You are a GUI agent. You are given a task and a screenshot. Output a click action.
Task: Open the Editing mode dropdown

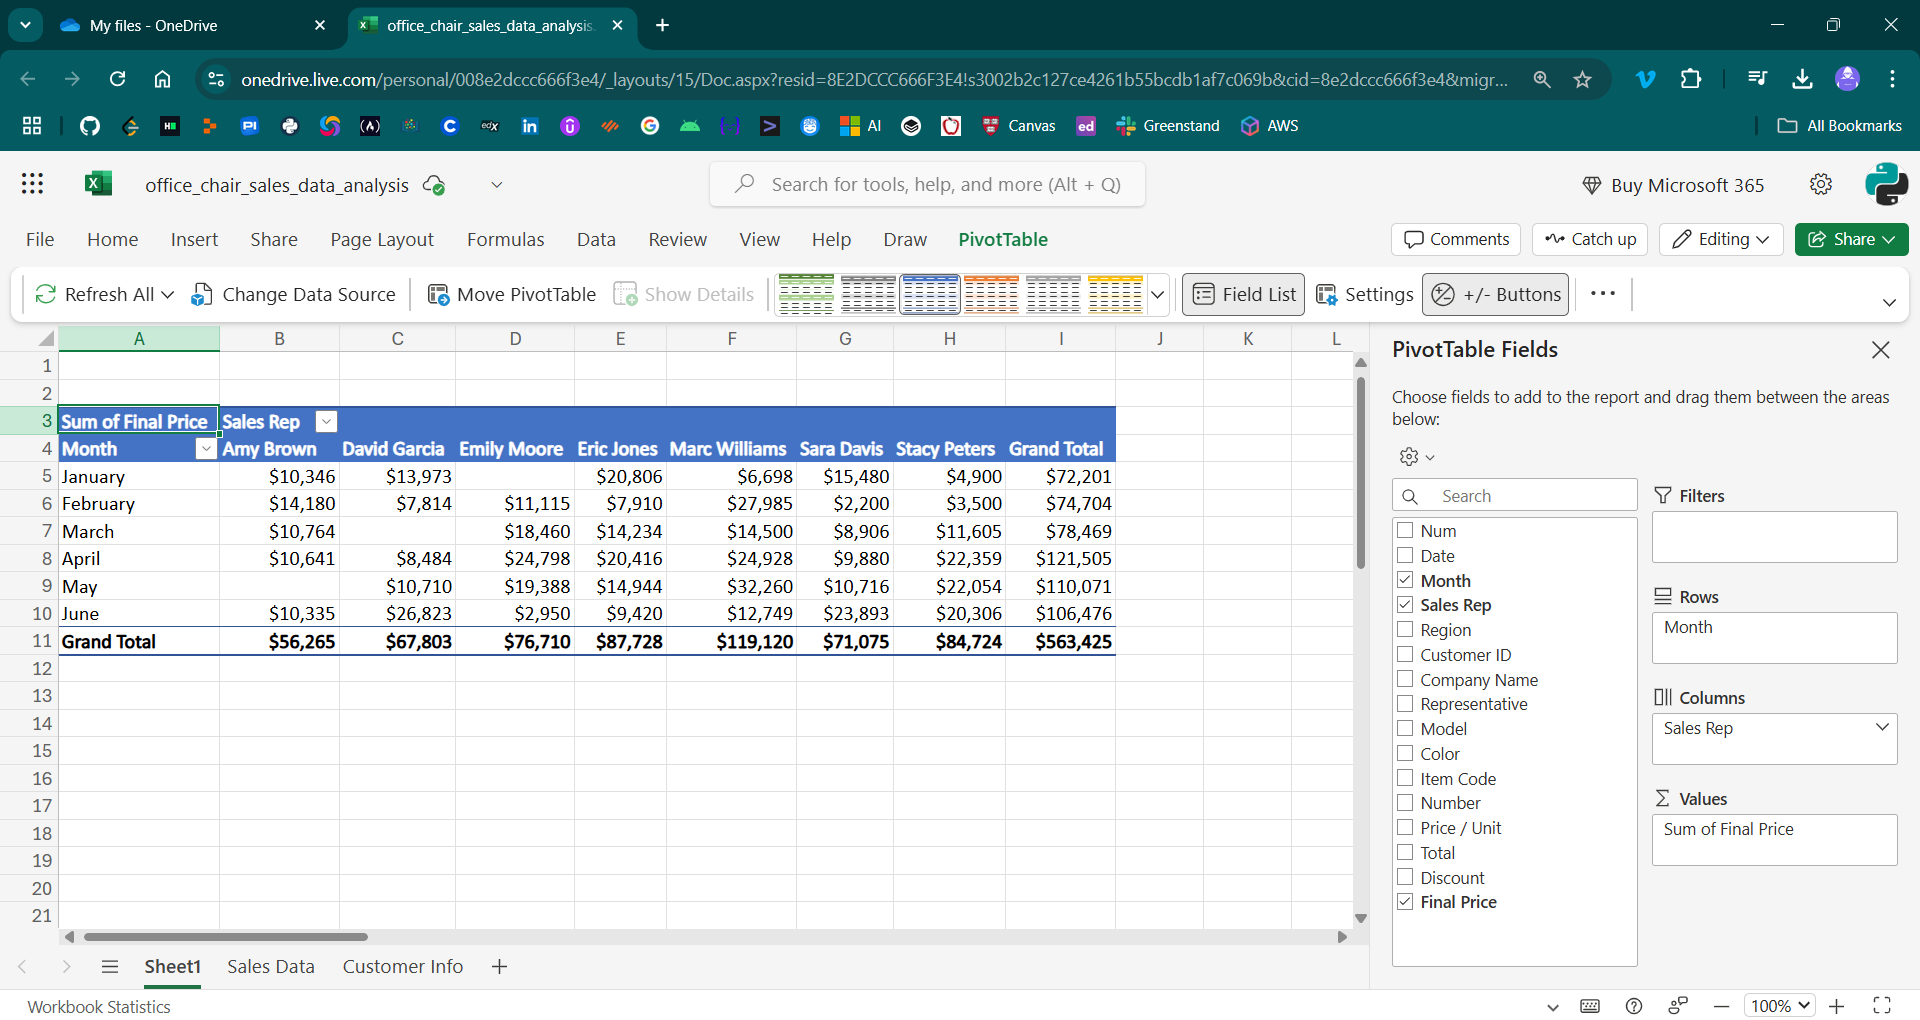point(1721,239)
